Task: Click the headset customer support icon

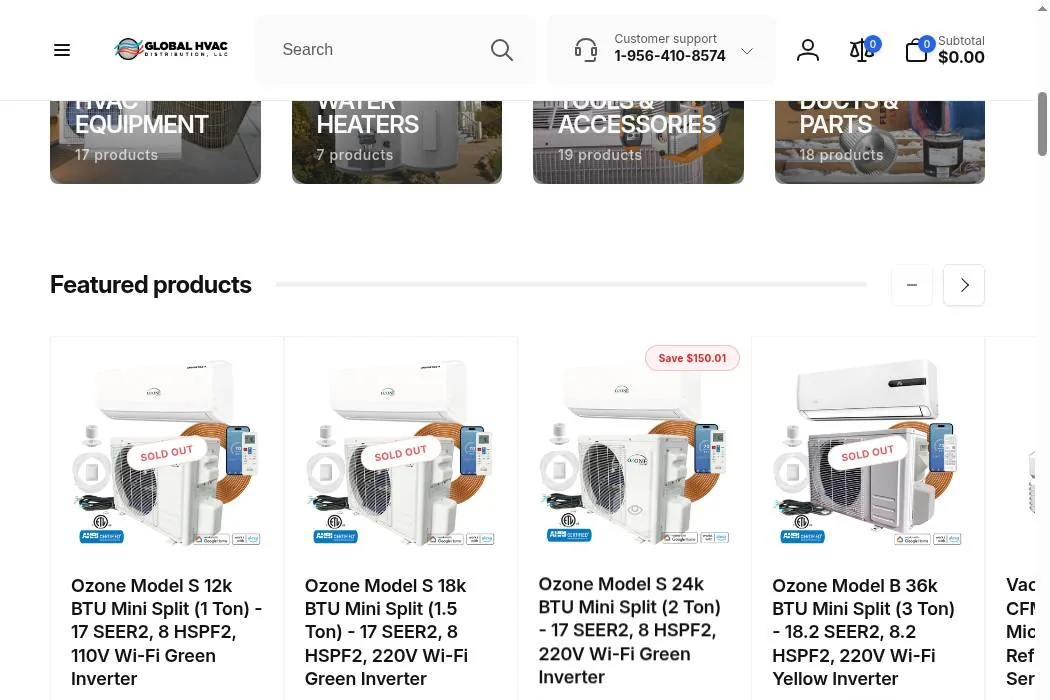Action: (x=585, y=50)
